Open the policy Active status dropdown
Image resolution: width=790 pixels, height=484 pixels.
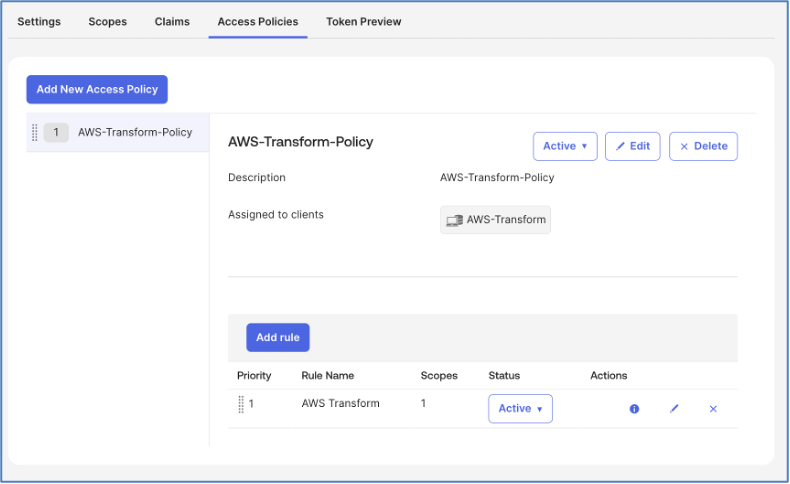pos(565,147)
